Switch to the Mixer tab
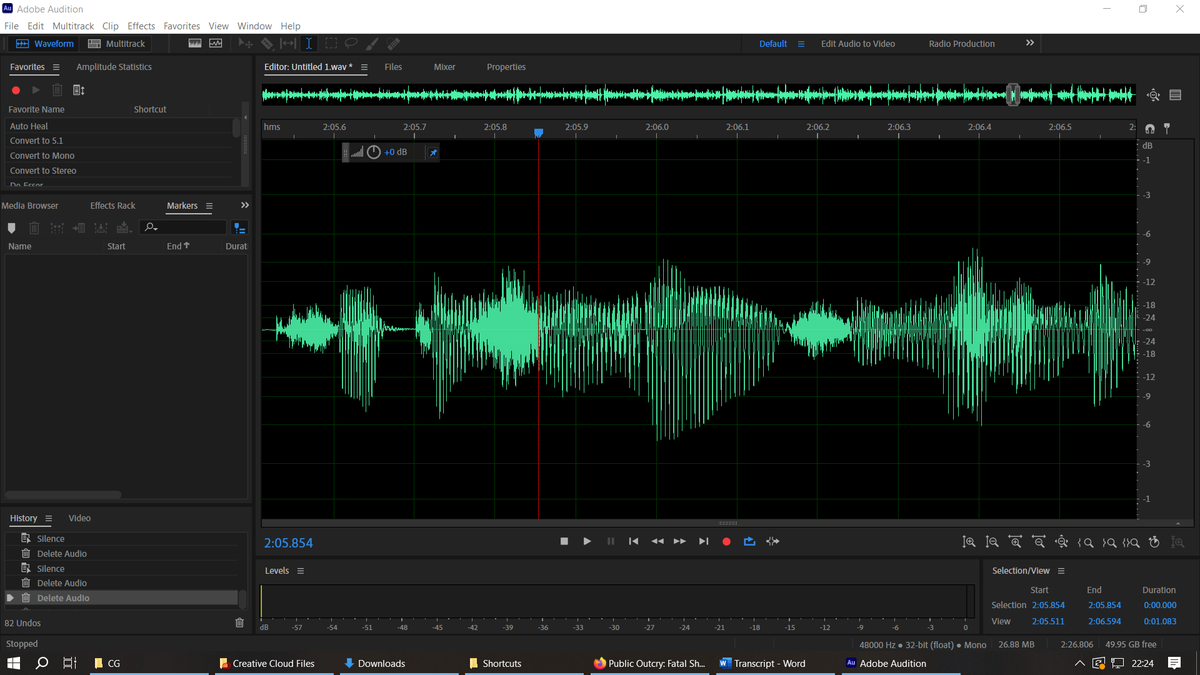 click(444, 67)
